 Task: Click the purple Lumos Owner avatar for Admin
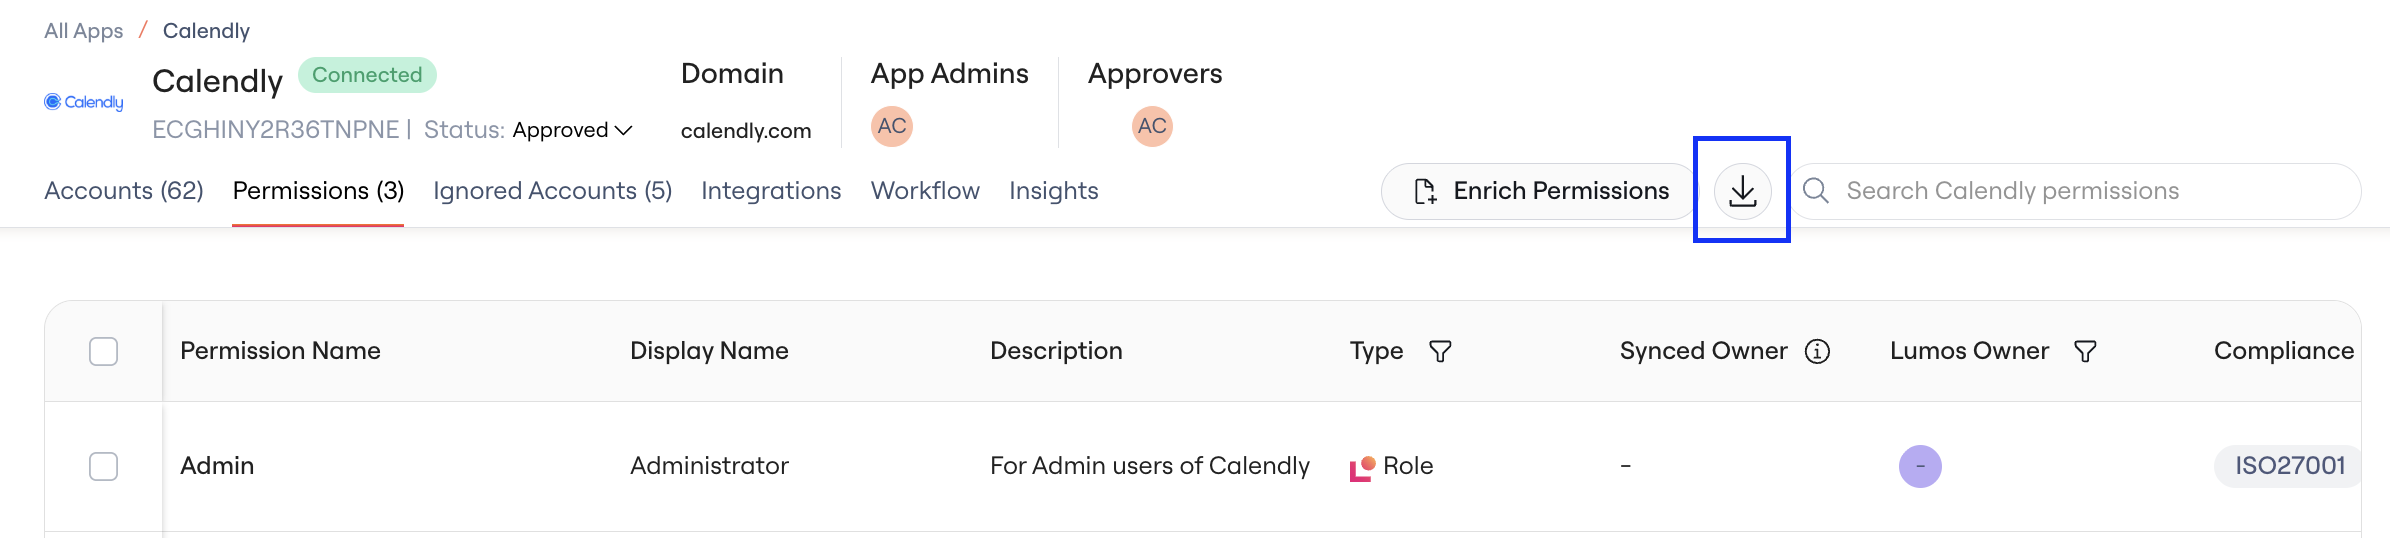click(x=1920, y=466)
